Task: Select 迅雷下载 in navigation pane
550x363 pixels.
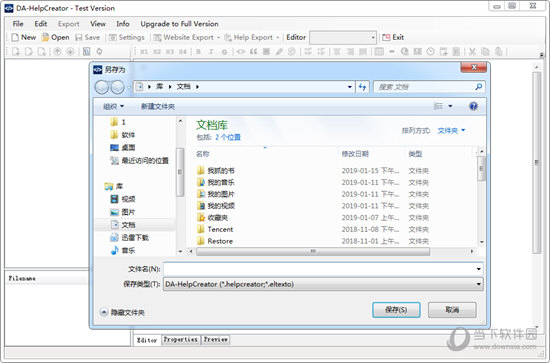Action: tap(129, 238)
